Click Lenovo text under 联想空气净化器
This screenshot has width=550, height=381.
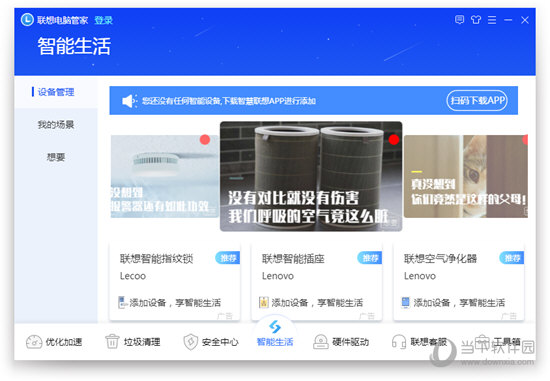pyautogui.click(x=420, y=276)
